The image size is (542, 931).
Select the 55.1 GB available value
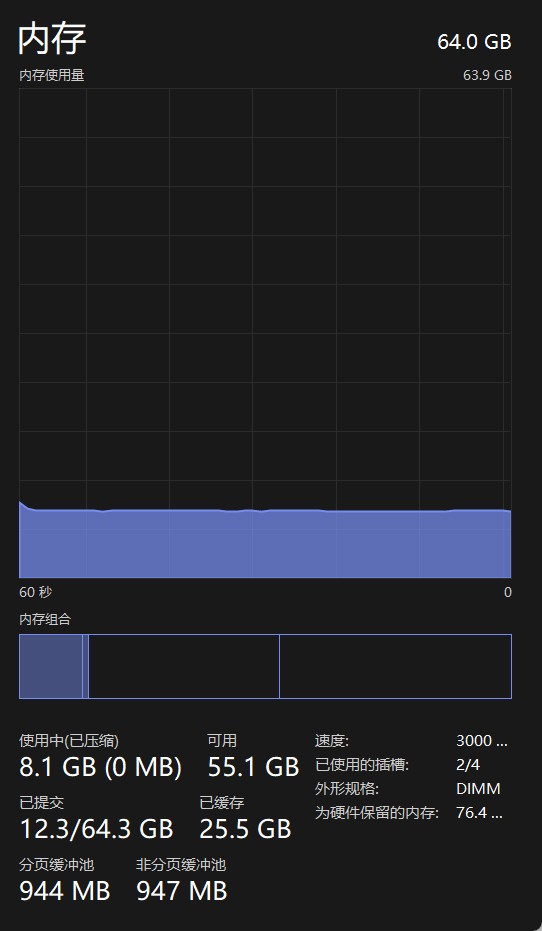coord(253,767)
